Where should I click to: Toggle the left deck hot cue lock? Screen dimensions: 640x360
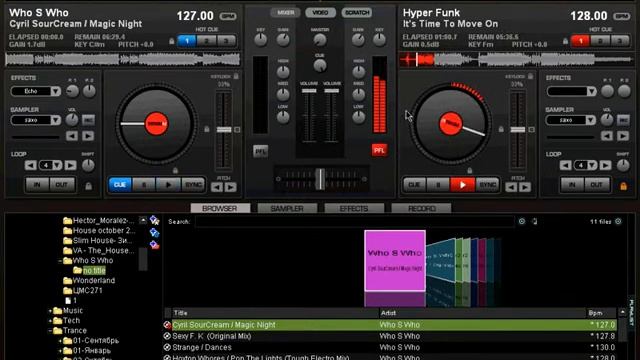171,41
